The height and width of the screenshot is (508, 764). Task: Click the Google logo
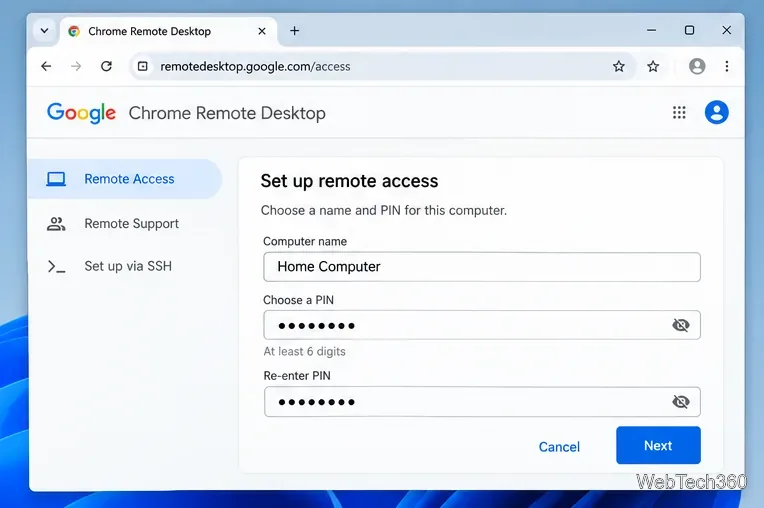point(81,113)
